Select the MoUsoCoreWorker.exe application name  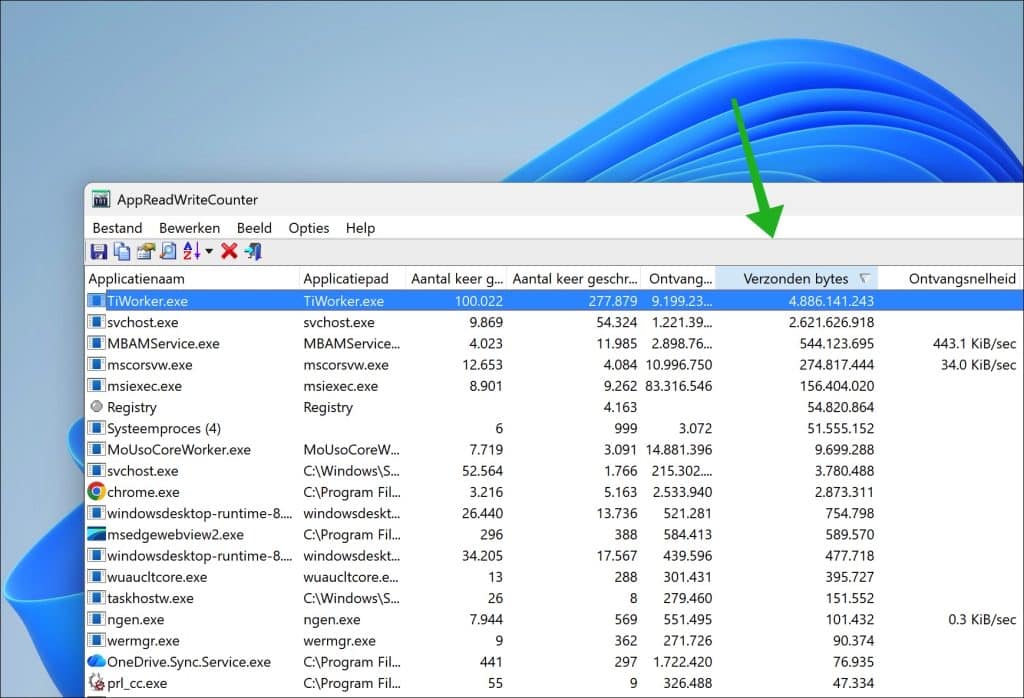coord(179,450)
